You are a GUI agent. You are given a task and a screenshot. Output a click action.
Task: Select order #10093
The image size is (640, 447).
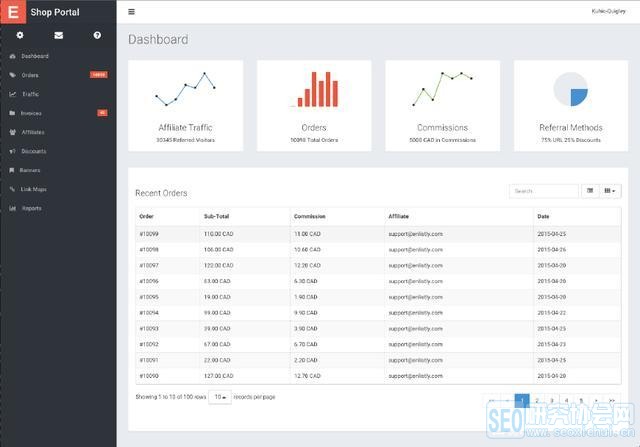pos(149,329)
